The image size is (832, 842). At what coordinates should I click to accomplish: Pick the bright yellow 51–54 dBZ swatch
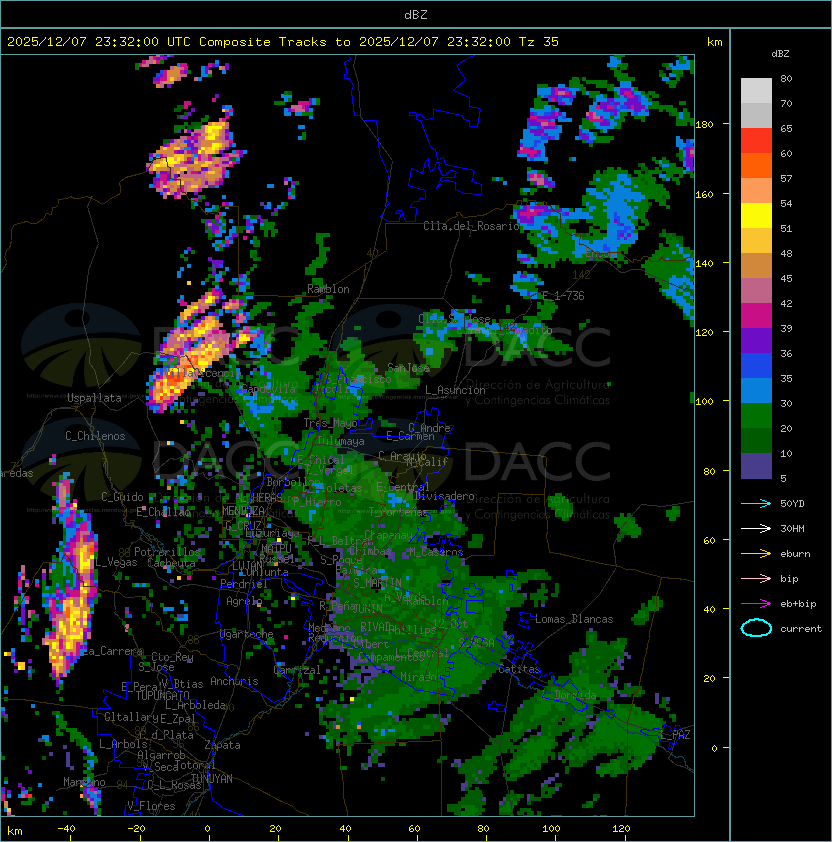pyautogui.click(x=756, y=216)
